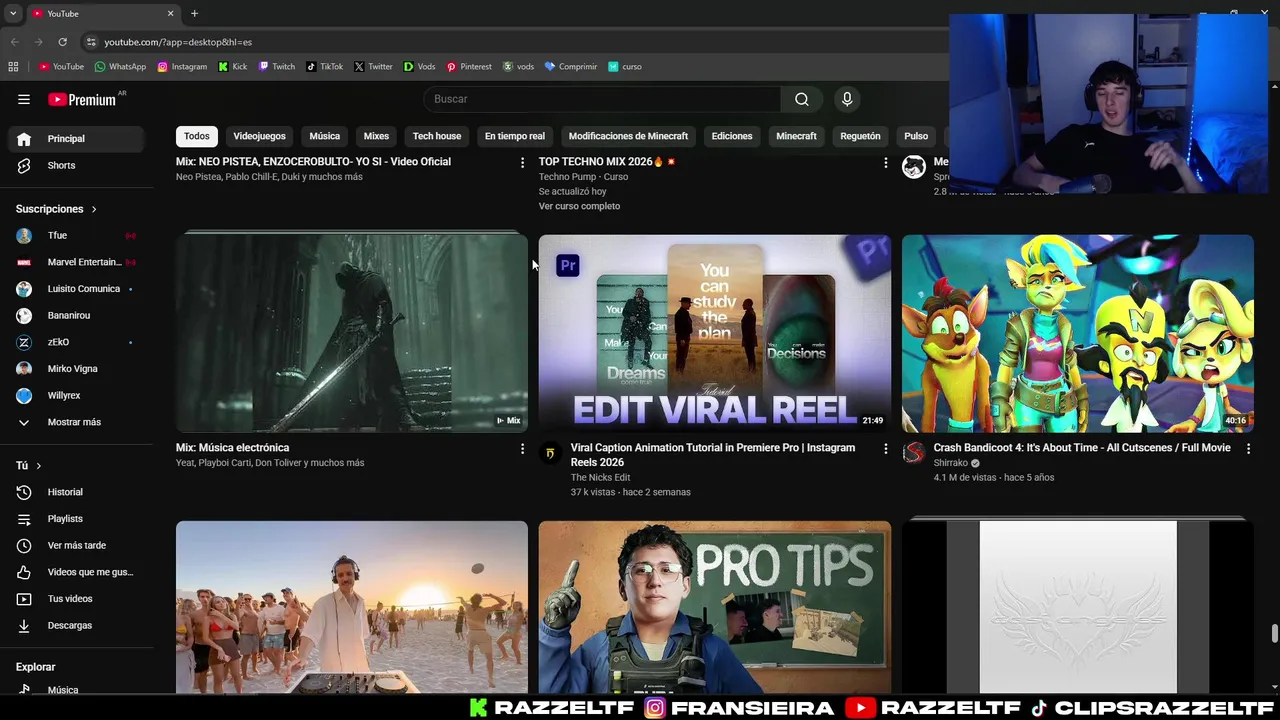Viewport: 1280px width, 720px height.
Task: Select the Ediciones filter chip
Action: [732, 136]
